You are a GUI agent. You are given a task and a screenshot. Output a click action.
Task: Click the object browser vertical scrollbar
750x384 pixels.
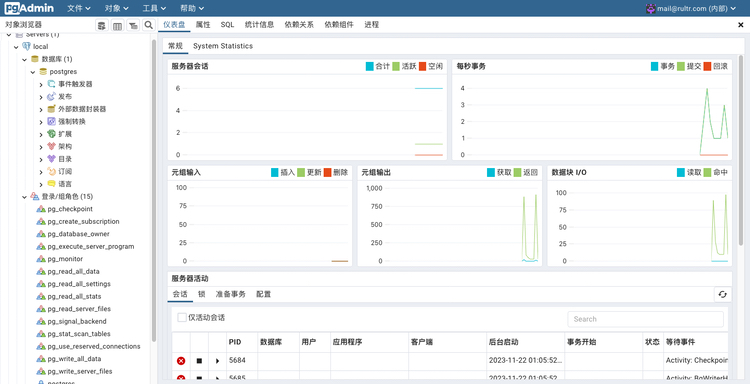pos(154,190)
